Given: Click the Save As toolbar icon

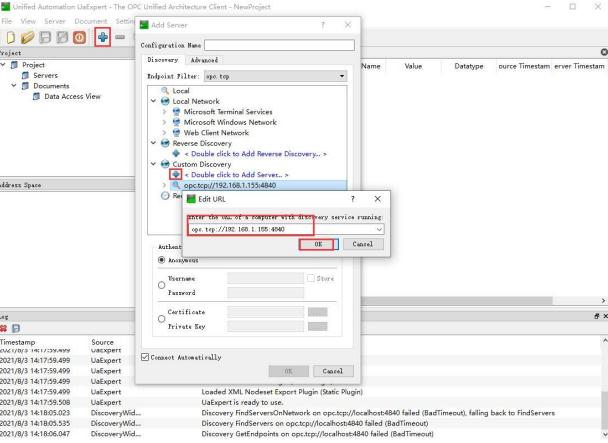Looking at the screenshot, I should 62,38.
